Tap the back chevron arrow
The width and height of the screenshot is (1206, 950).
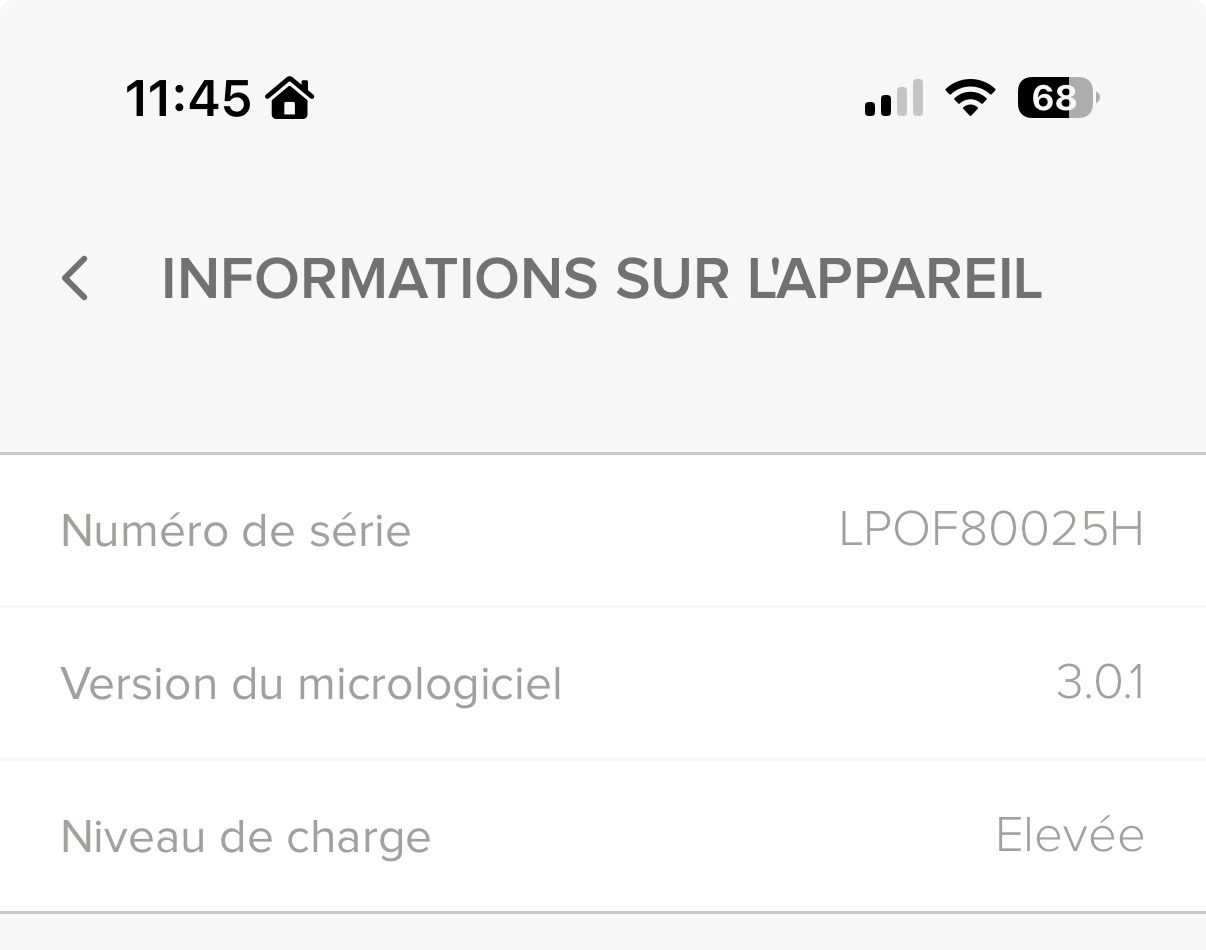(x=75, y=278)
